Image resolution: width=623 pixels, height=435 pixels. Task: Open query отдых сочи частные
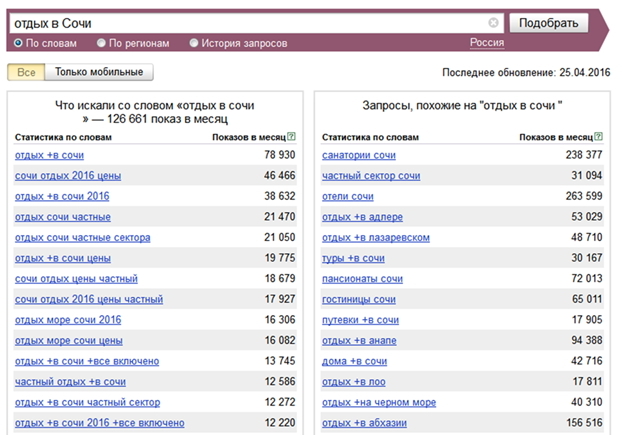click(x=63, y=217)
